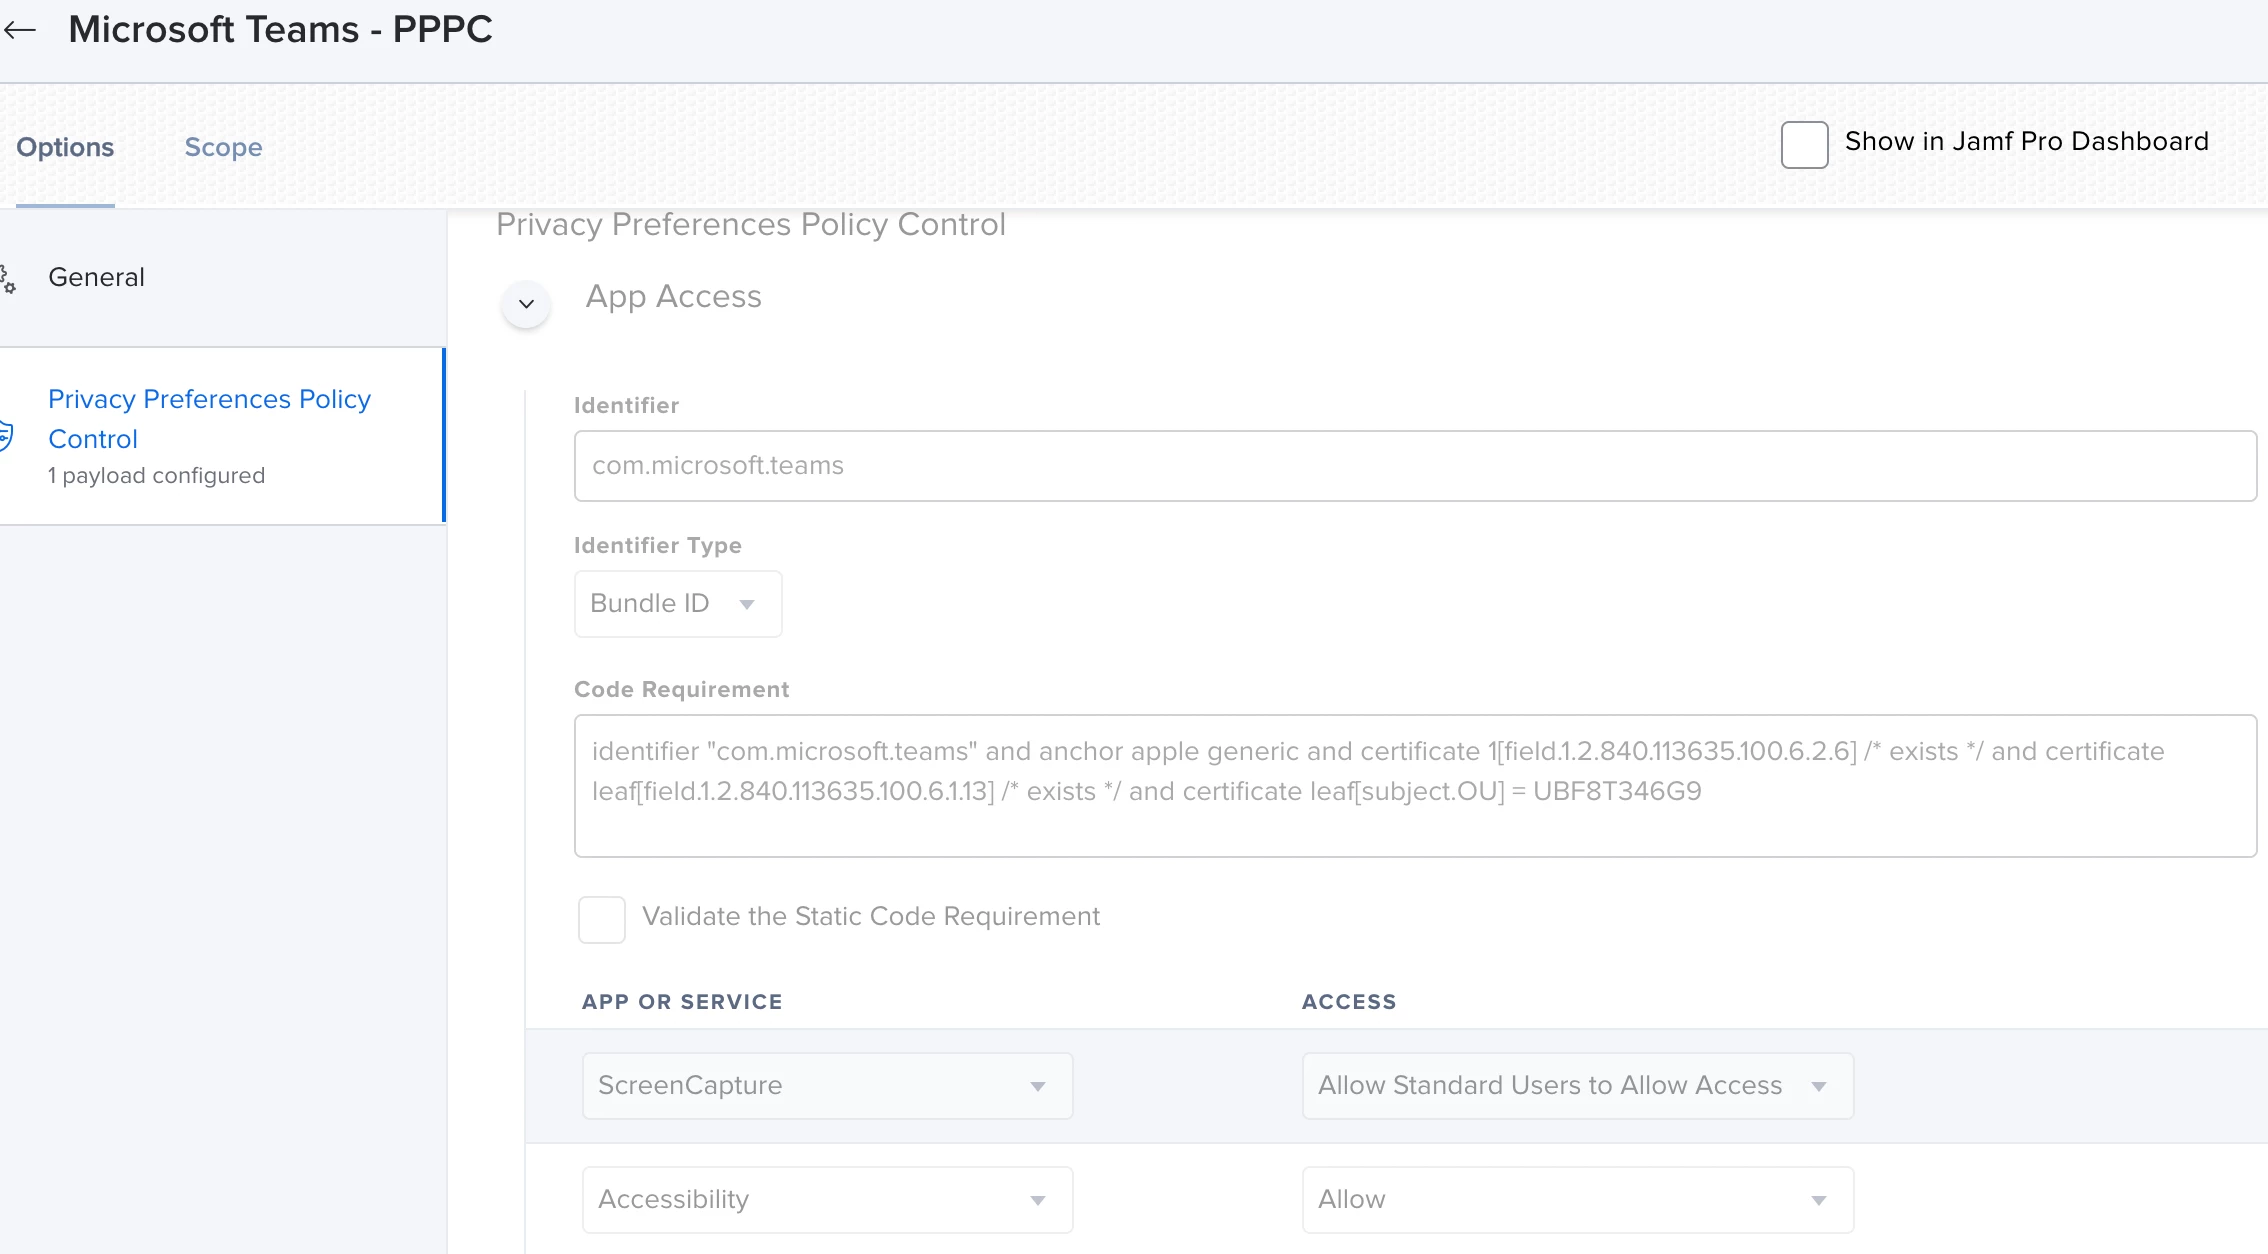Click inside the Code Requirement text area
Image resolution: width=2268 pixels, height=1254 pixels.
(1415, 786)
